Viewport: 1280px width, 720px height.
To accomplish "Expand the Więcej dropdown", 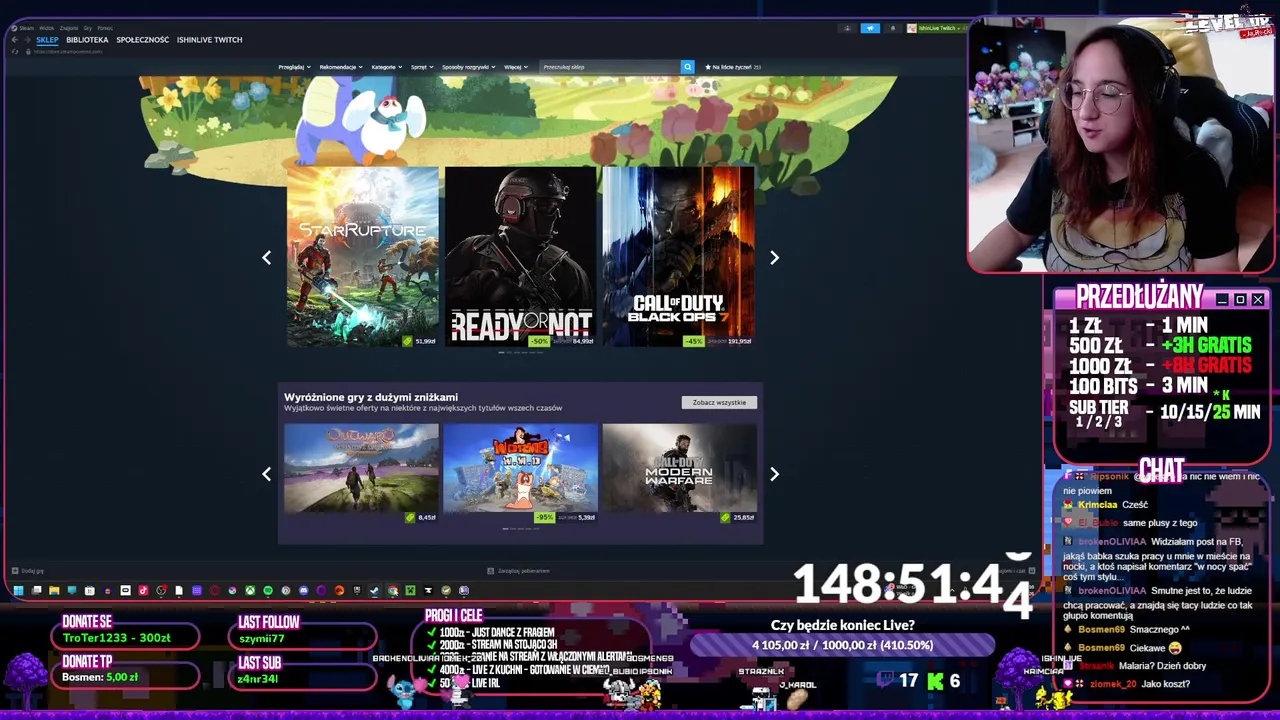I will (x=515, y=67).
